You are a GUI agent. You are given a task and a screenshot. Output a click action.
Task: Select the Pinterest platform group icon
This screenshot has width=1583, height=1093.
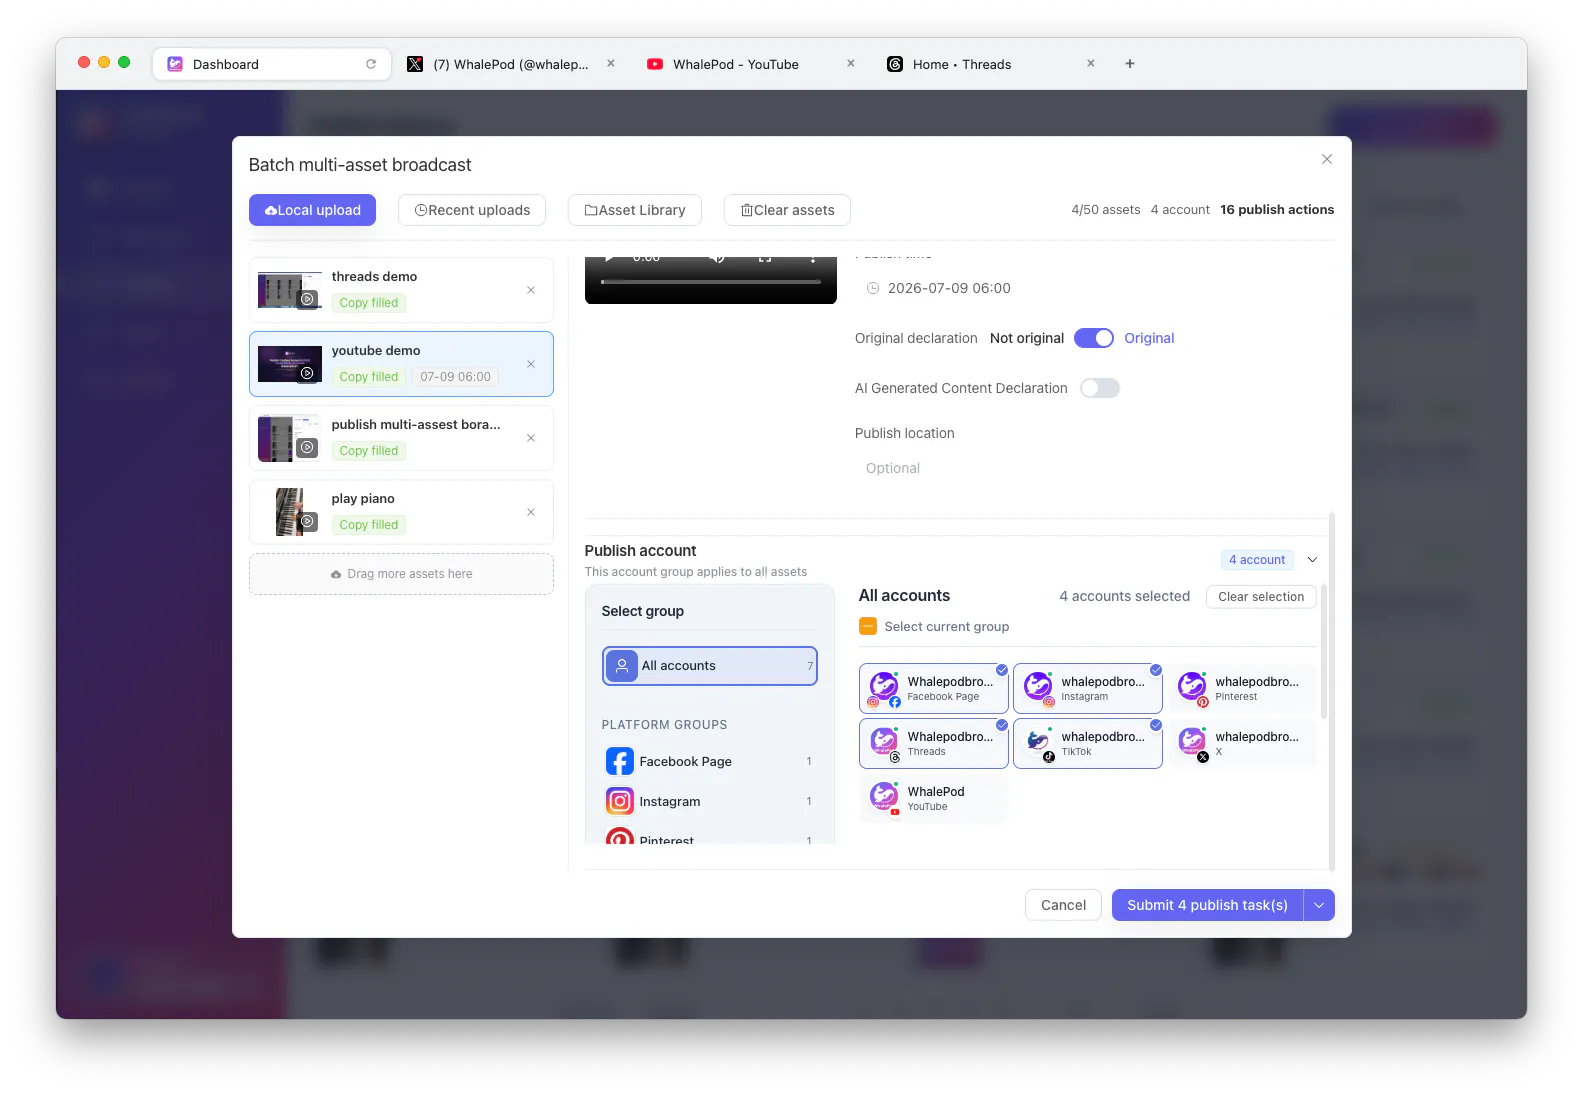click(620, 836)
